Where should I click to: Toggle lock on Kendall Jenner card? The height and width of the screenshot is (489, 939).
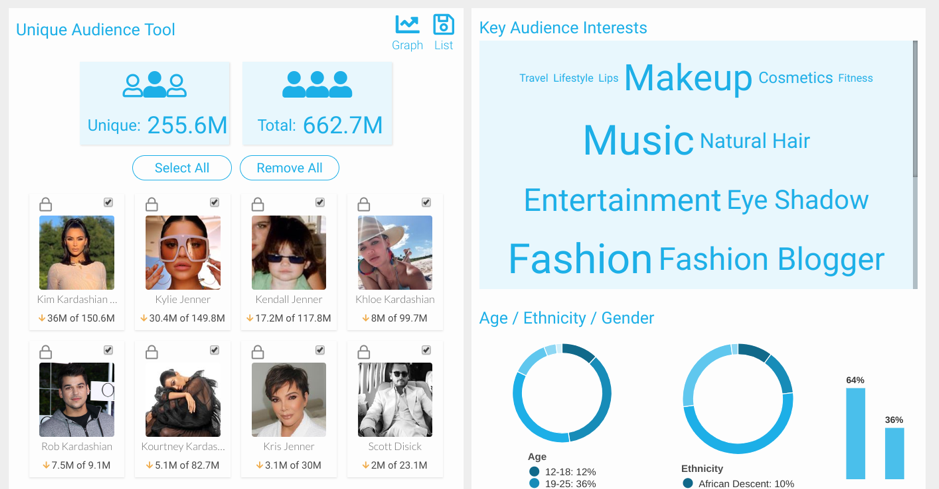258,204
